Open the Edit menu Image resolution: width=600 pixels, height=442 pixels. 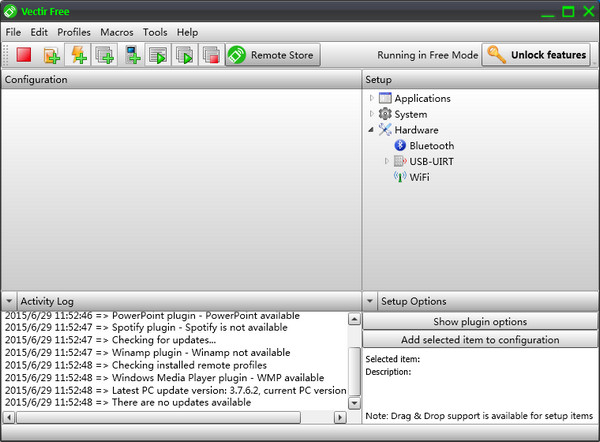[x=39, y=32]
